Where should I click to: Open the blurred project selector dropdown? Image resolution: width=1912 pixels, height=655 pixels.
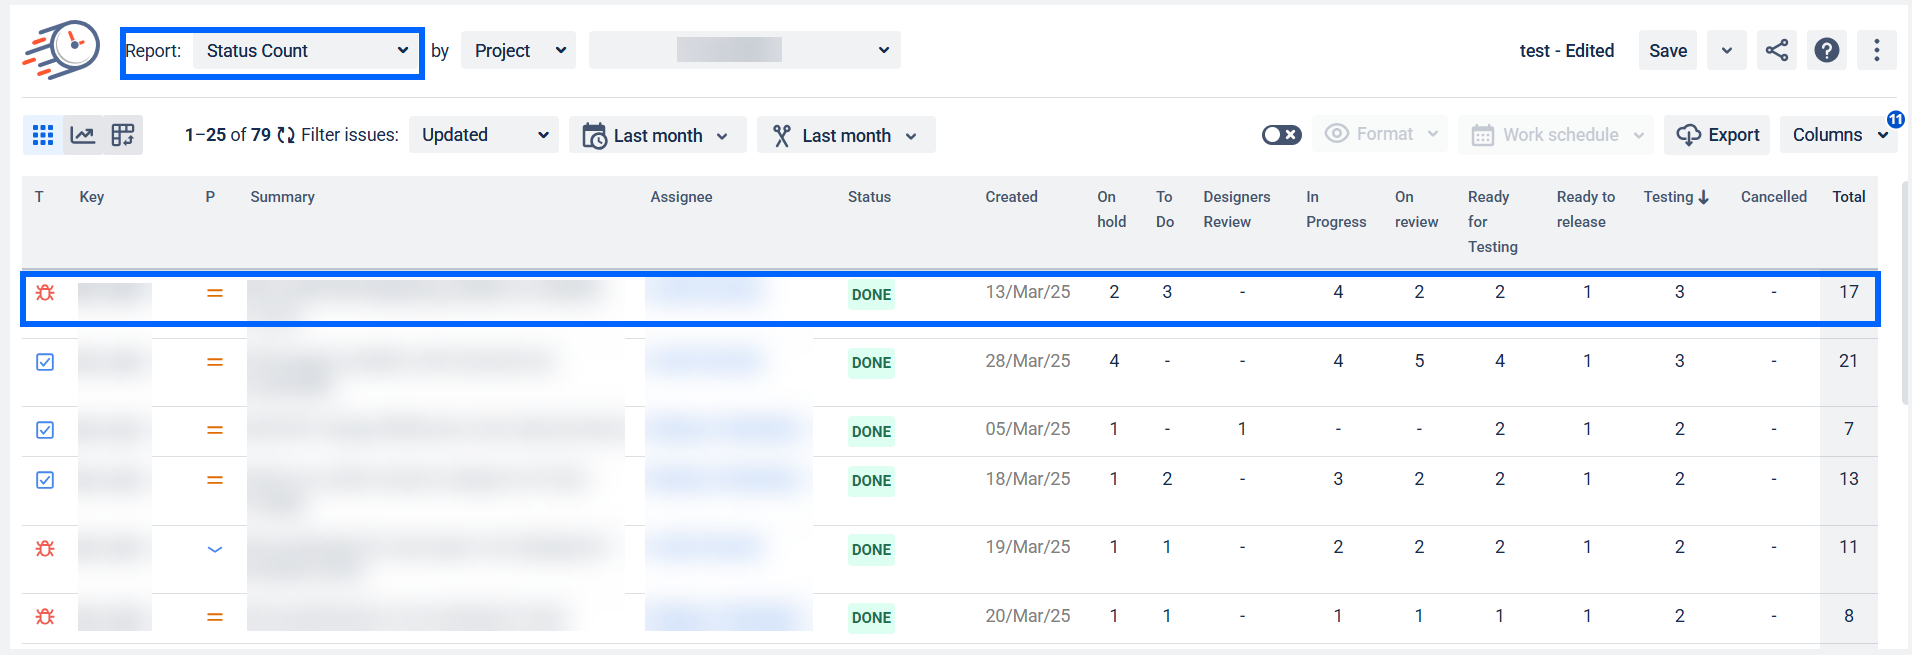pos(745,50)
